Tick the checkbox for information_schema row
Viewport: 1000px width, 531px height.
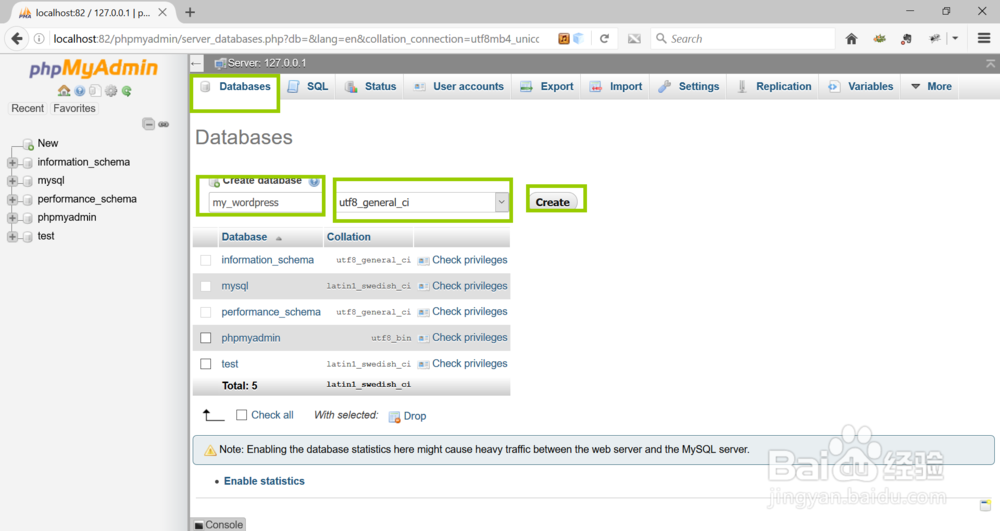pos(205,260)
